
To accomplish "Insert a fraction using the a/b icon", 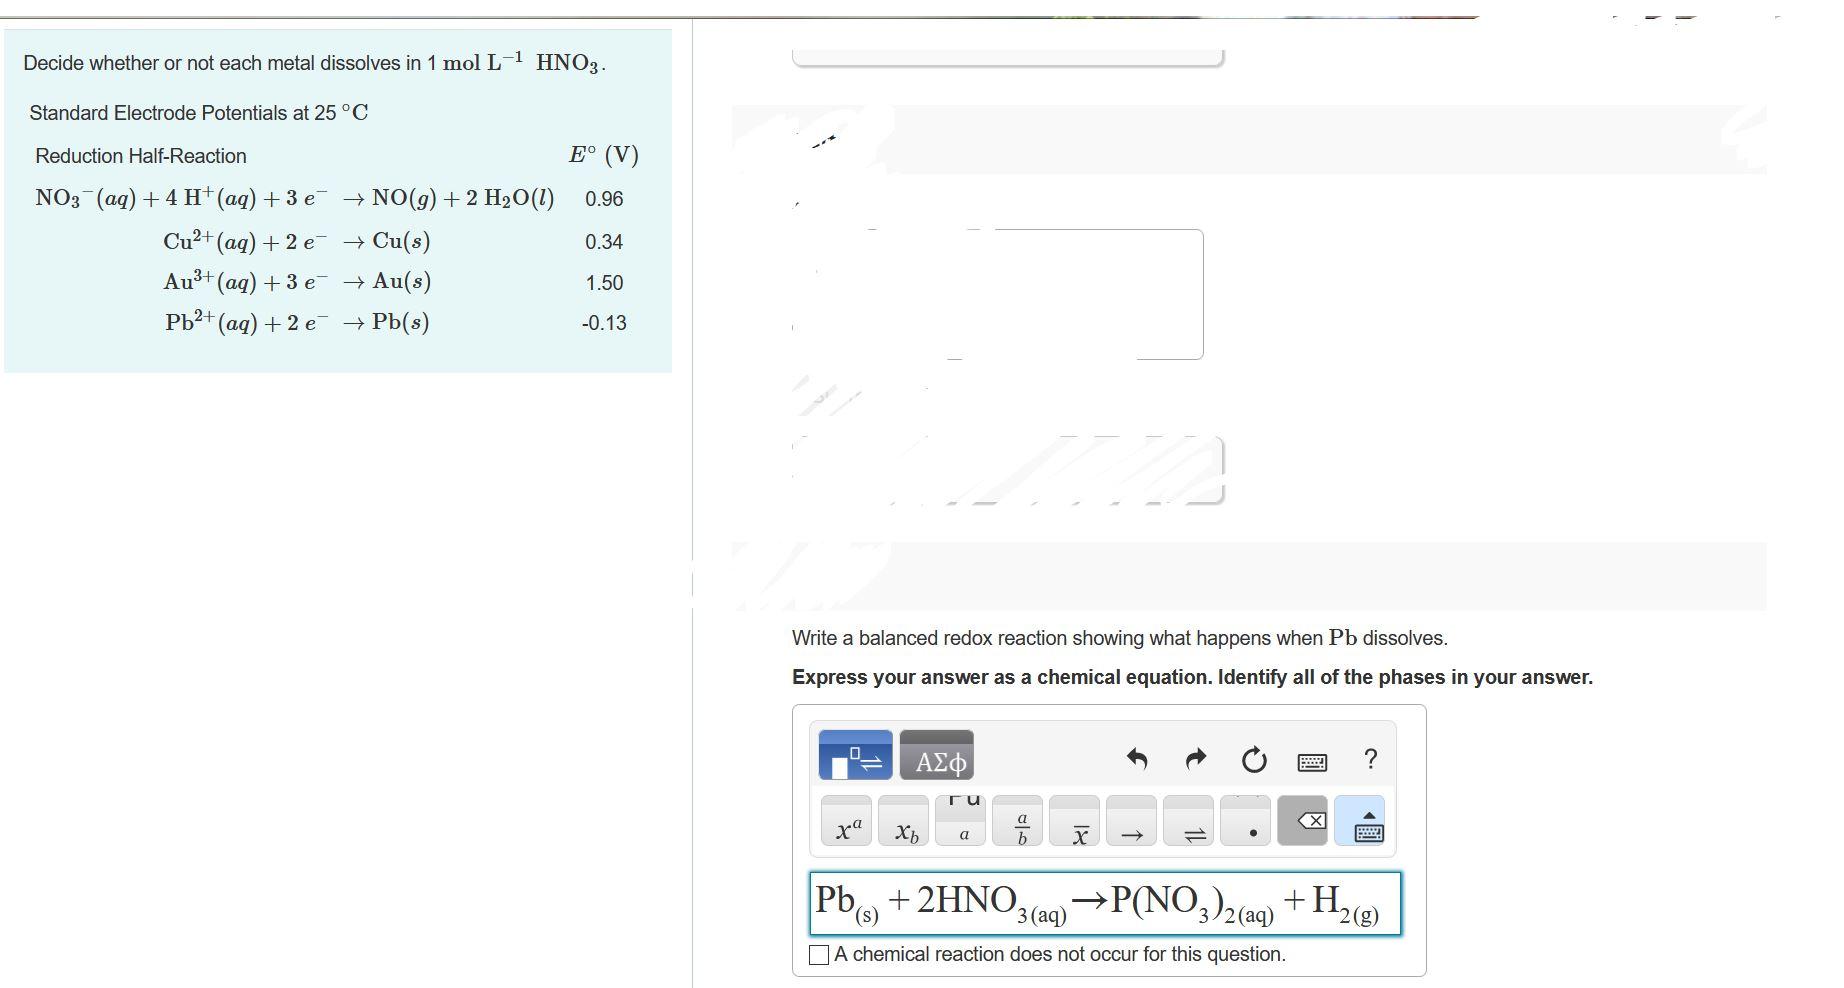I will pos(1021,823).
